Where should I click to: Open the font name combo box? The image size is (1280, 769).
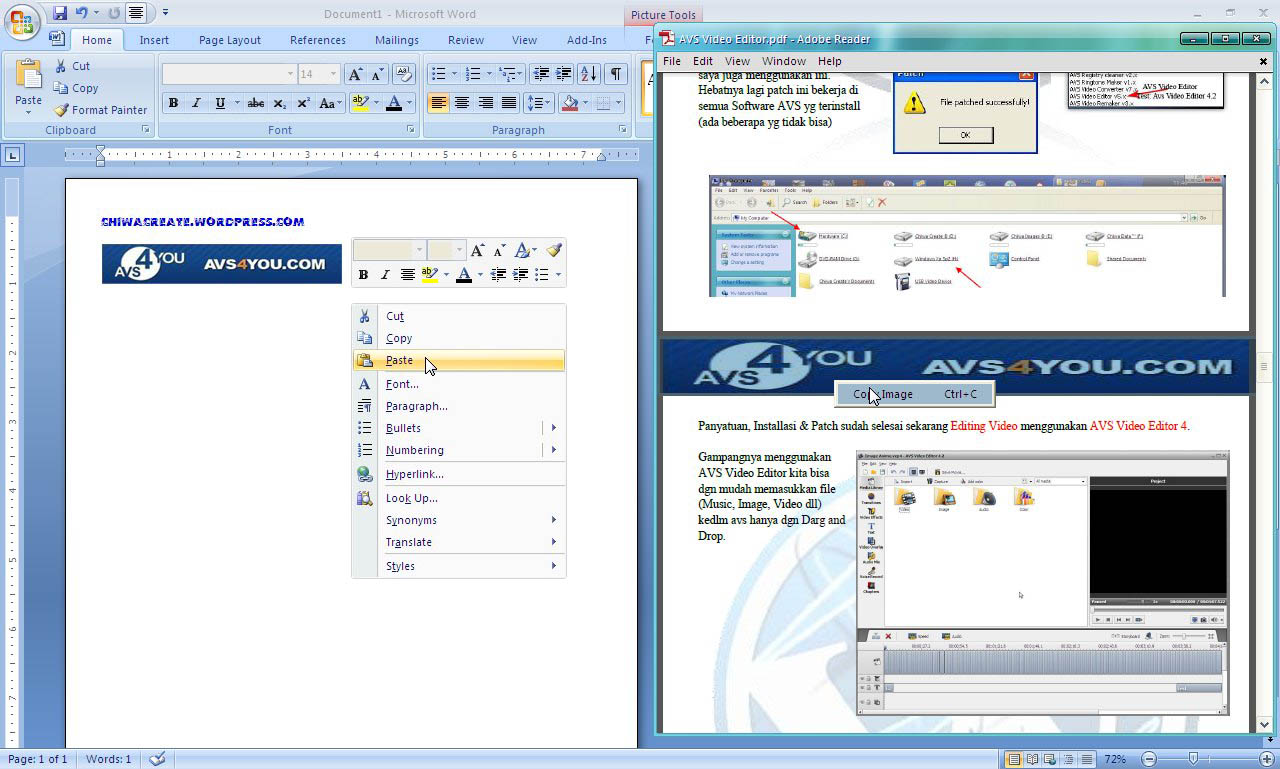pos(229,74)
